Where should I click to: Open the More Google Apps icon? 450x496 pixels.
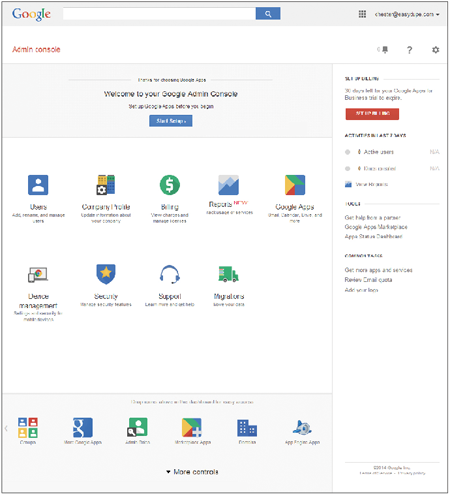(x=83, y=427)
